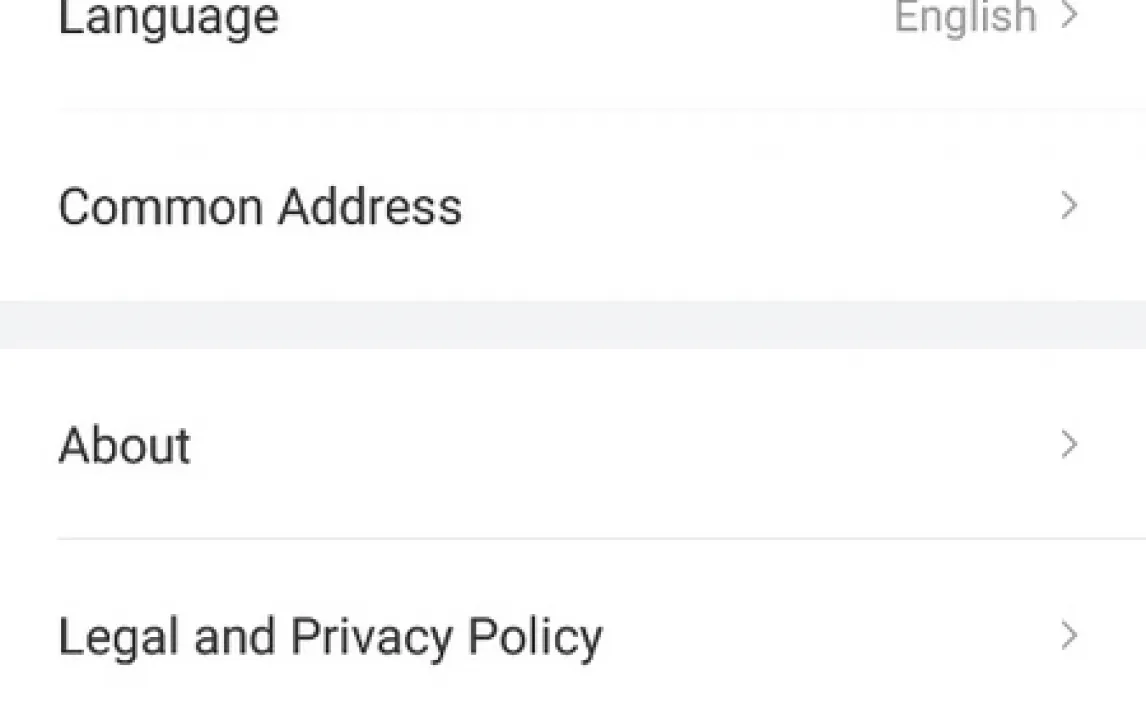1146x716 pixels.
Task: Click the Legal and Privacy Policy chevron
Action: (1070, 635)
